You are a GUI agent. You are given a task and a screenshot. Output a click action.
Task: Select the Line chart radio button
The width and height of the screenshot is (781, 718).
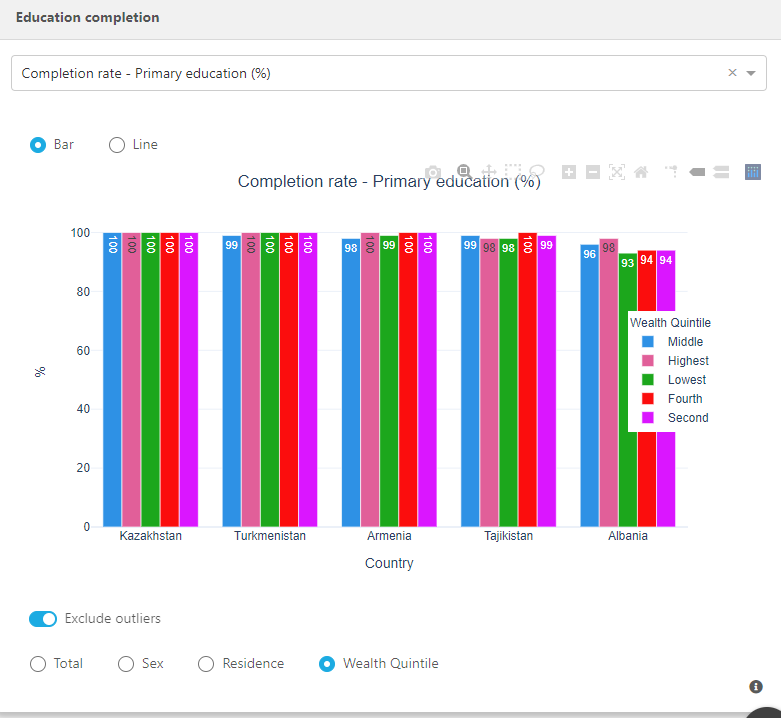(x=117, y=145)
